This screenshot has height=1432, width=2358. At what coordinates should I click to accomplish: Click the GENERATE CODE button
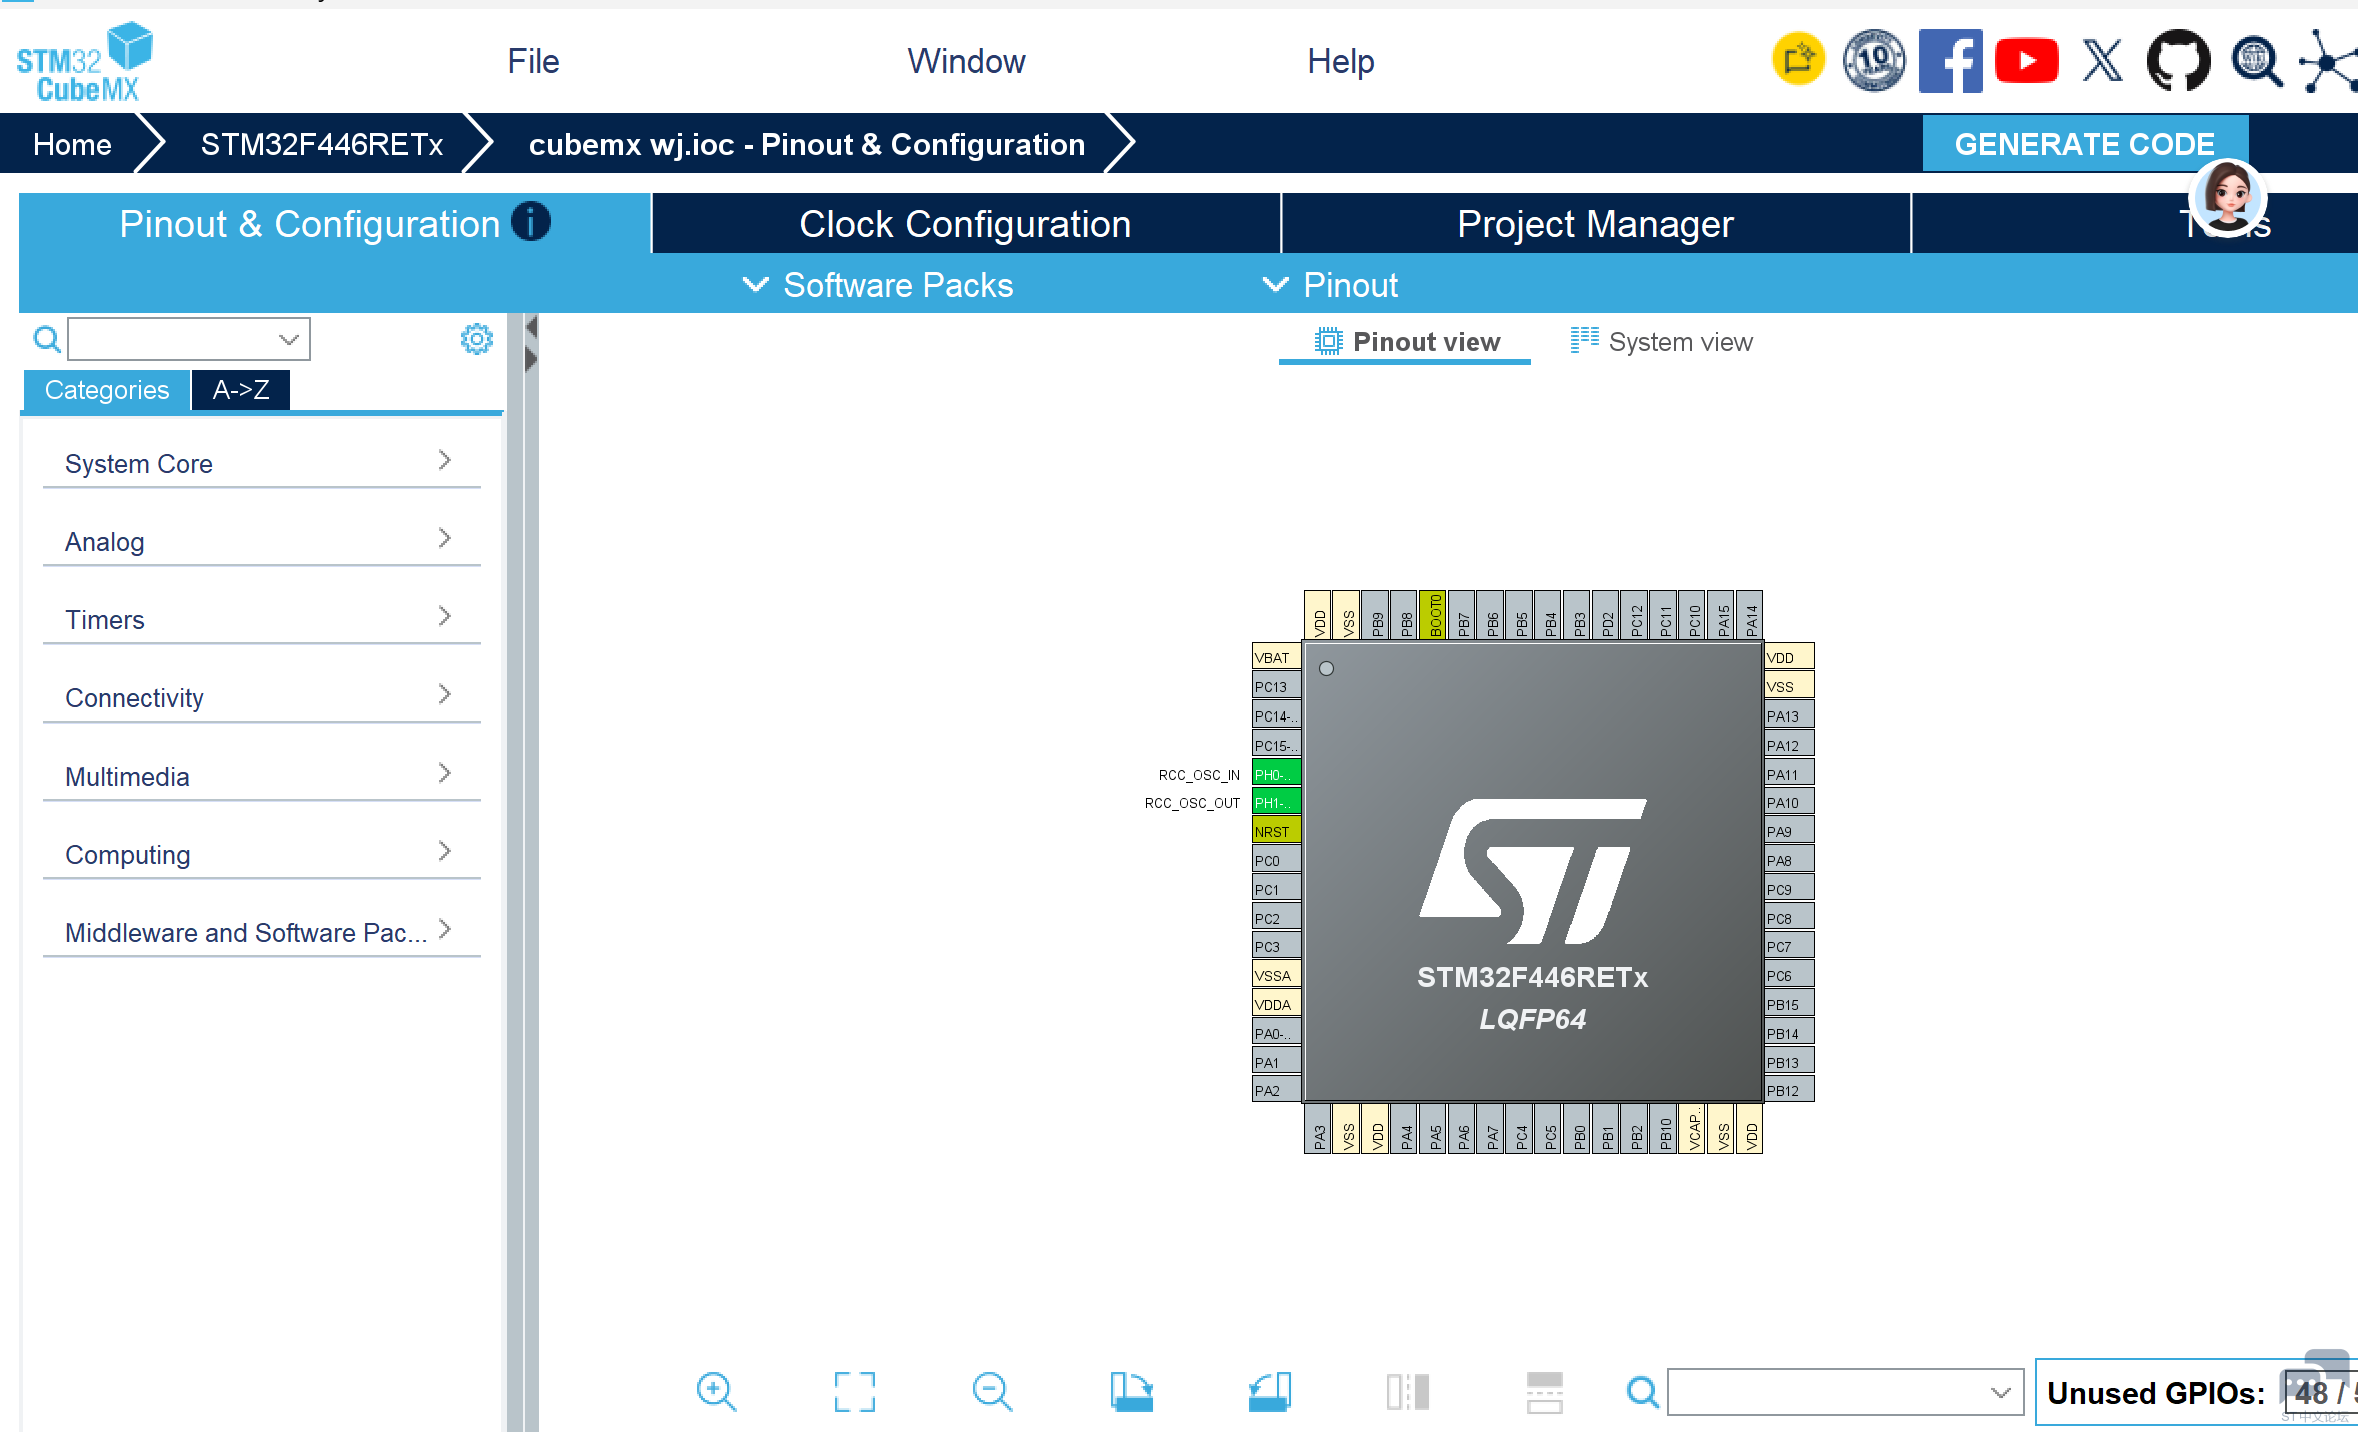tap(2085, 144)
